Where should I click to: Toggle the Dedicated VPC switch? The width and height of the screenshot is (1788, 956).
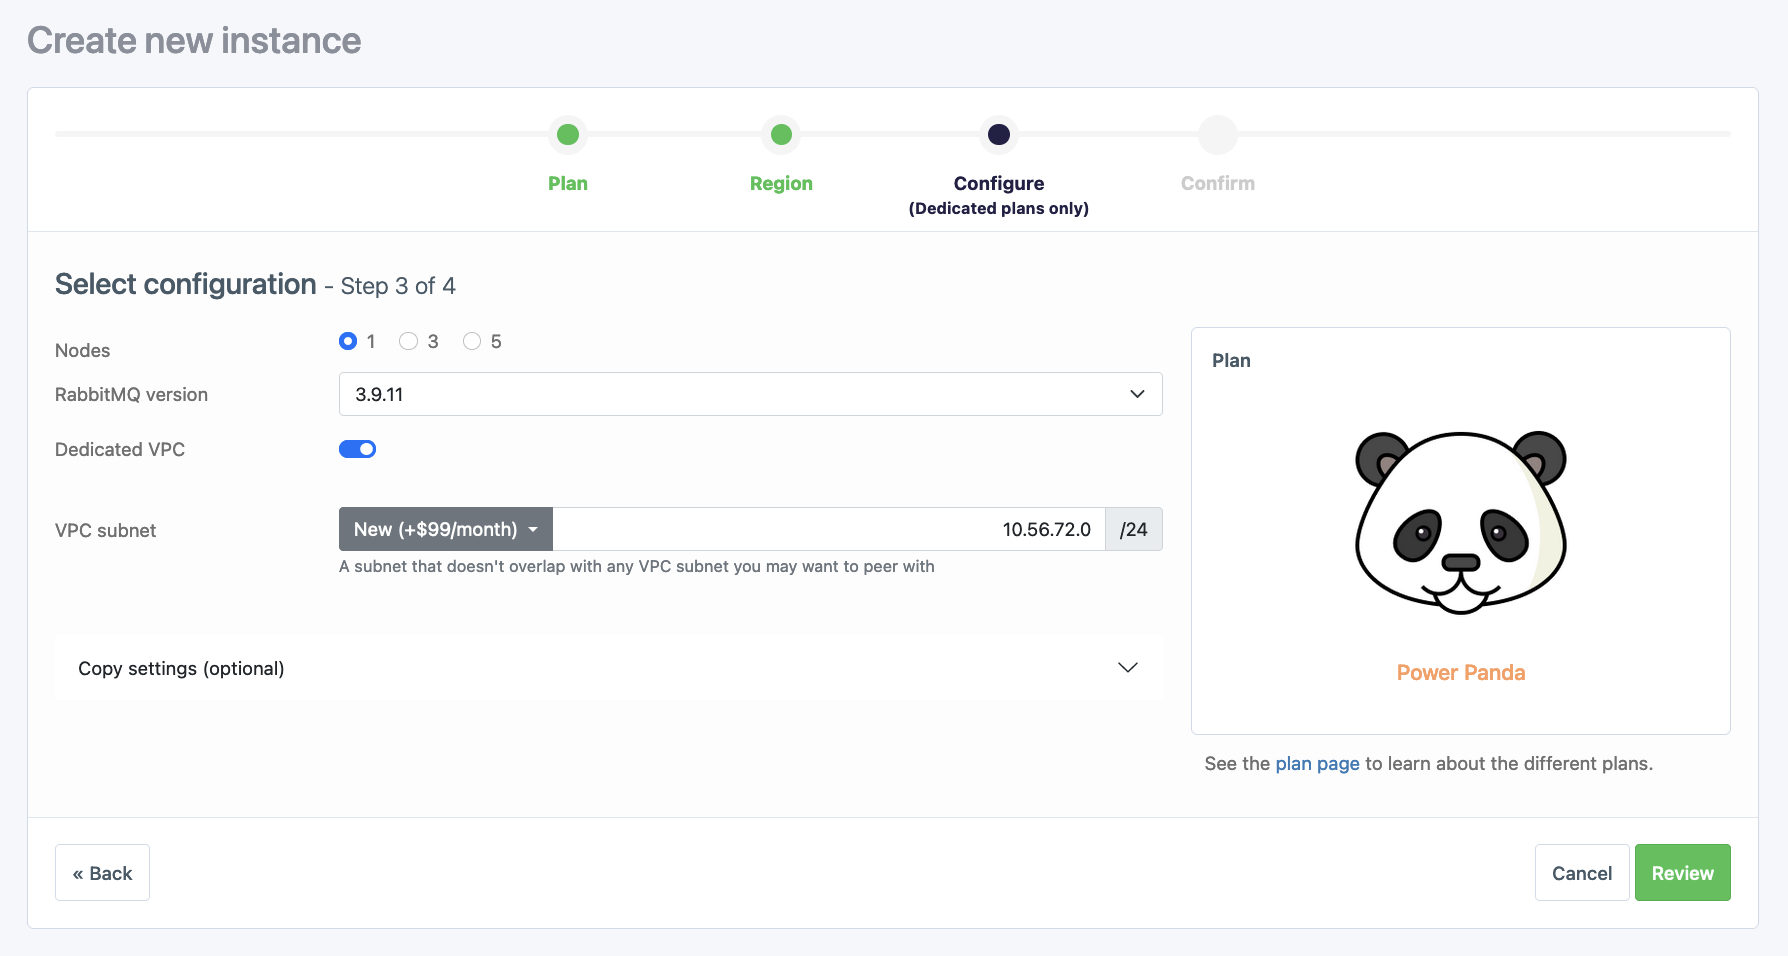coord(357,449)
